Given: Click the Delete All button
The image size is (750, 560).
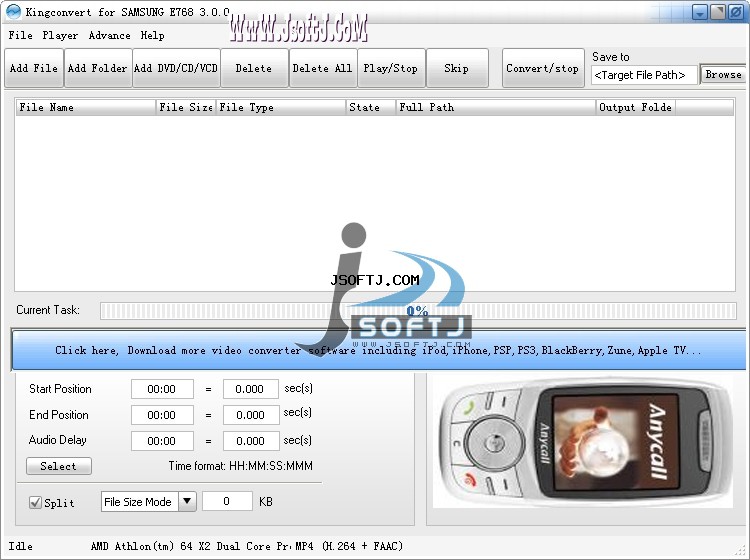Looking at the screenshot, I should tap(323, 68).
